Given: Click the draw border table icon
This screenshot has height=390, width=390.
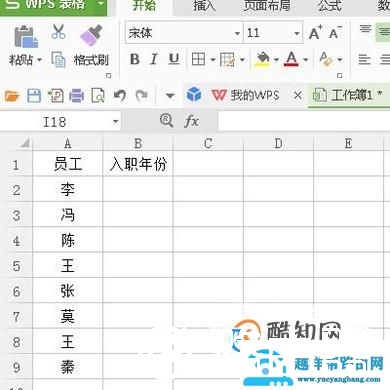Looking at the screenshot, I should point(227,60).
